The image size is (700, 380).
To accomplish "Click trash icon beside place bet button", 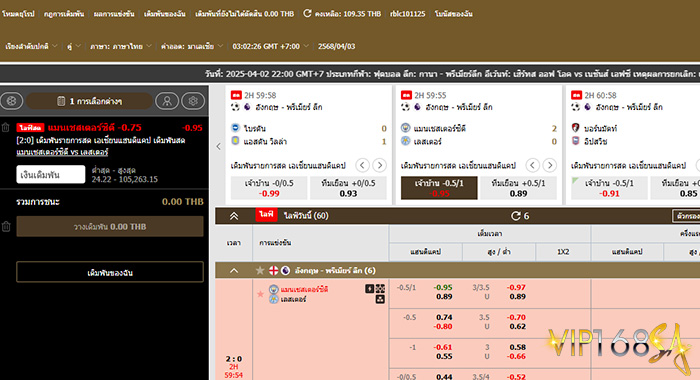I will (x=6, y=226).
